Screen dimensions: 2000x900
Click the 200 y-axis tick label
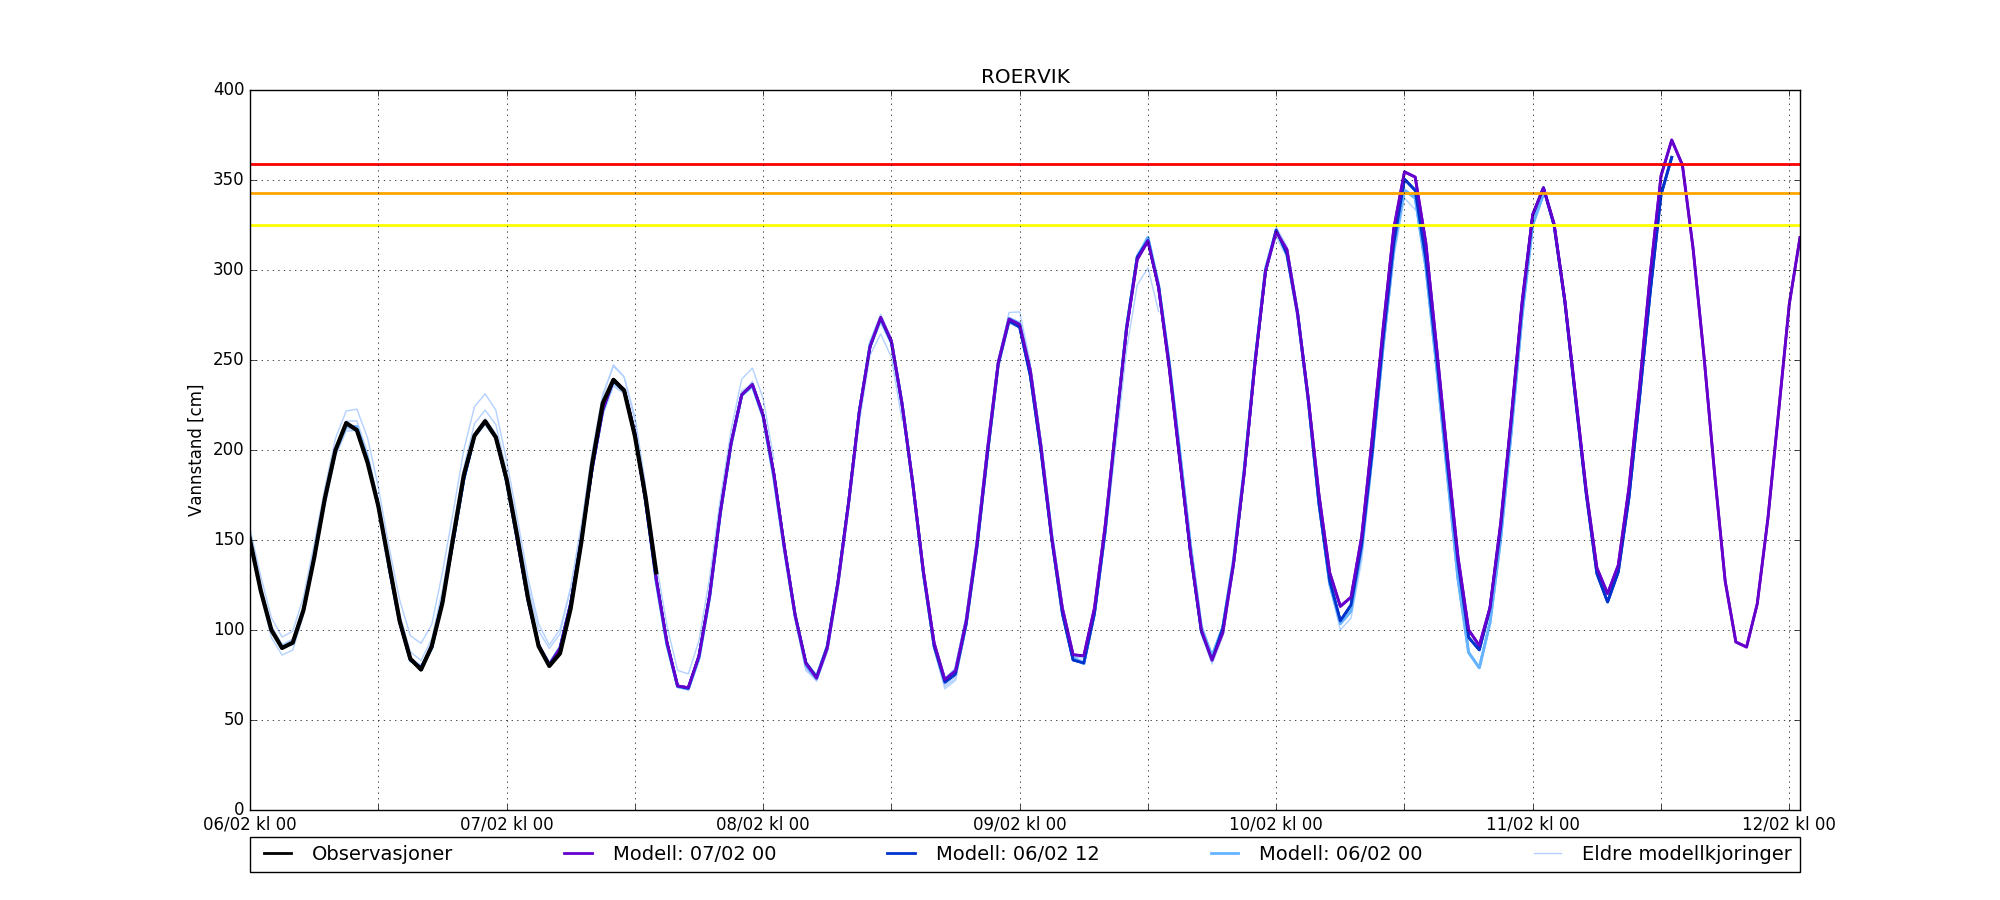click(x=229, y=450)
